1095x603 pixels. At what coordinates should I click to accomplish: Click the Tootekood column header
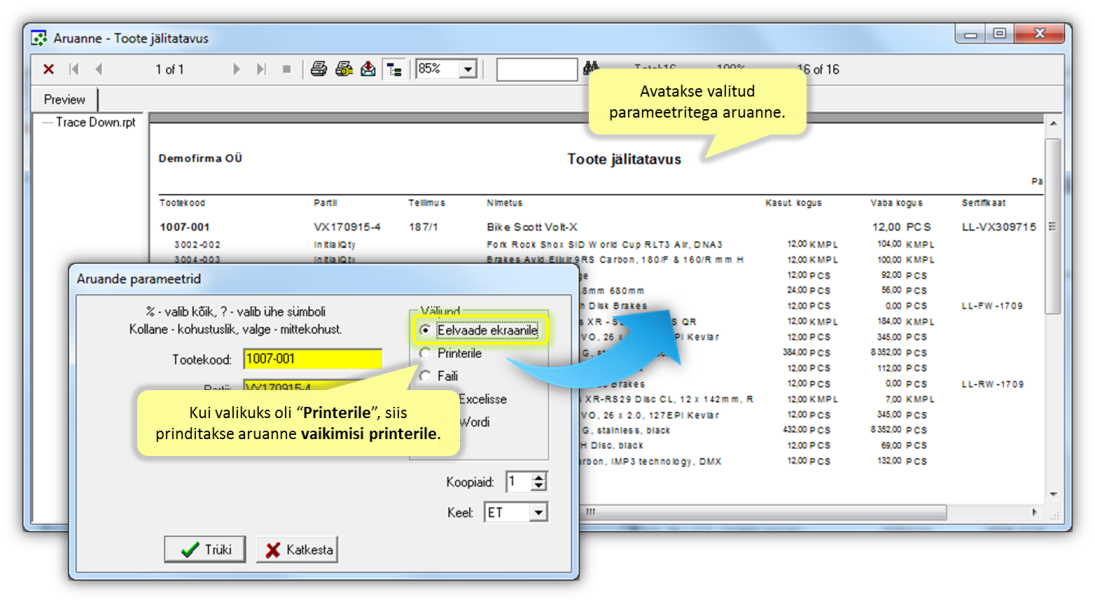pos(182,203)
